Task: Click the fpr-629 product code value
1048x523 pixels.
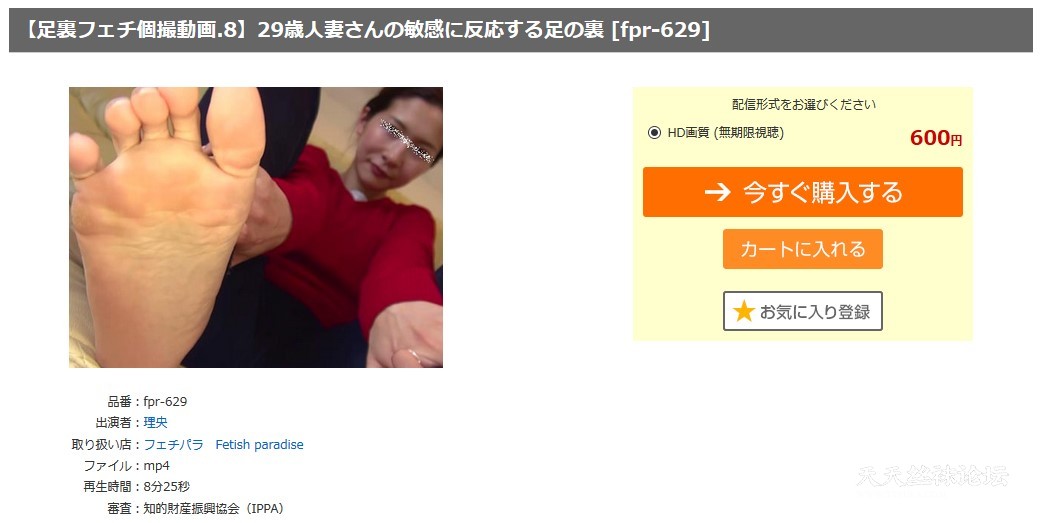Action: tap(165, 401)
